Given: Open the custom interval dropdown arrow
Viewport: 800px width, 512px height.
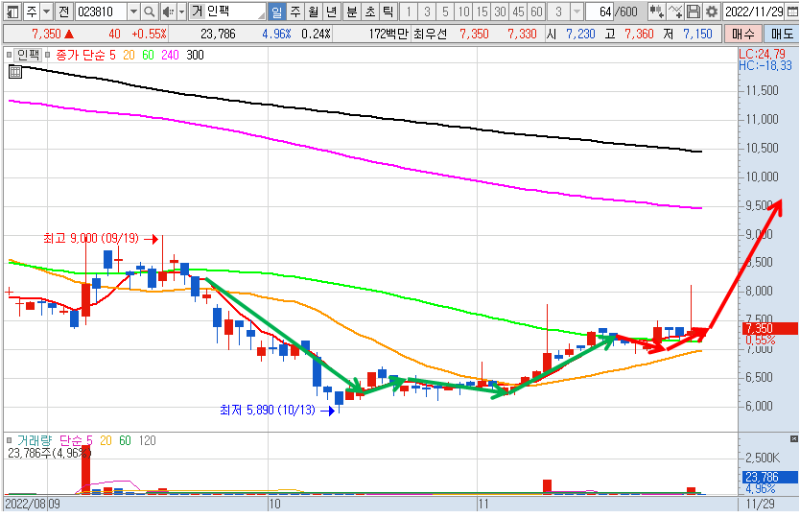Looking at the screenshot, I should point(577,11).
